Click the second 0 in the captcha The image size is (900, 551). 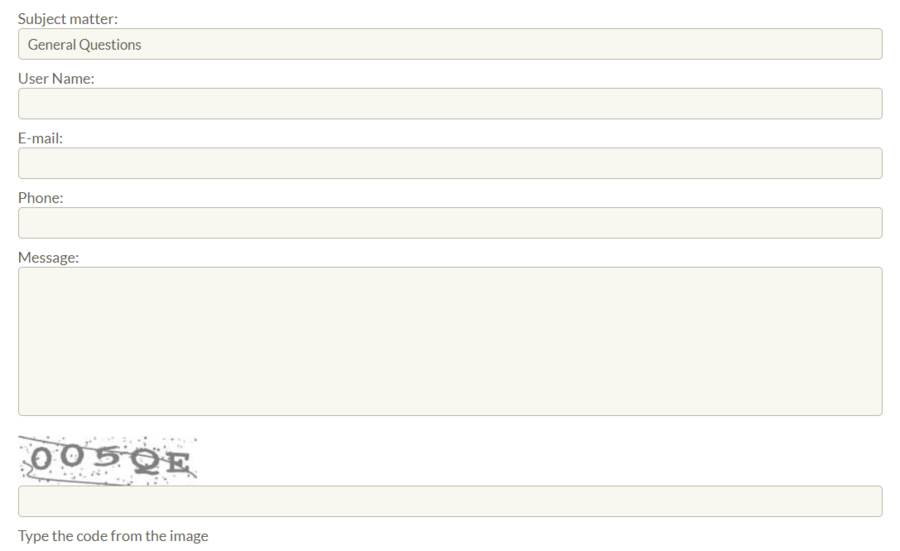72,456
